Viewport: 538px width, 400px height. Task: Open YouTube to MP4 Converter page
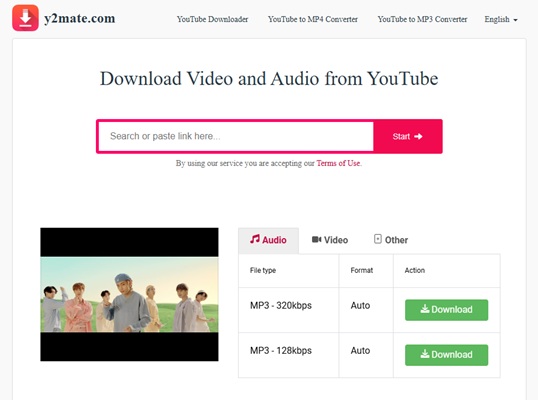(313, 19)
